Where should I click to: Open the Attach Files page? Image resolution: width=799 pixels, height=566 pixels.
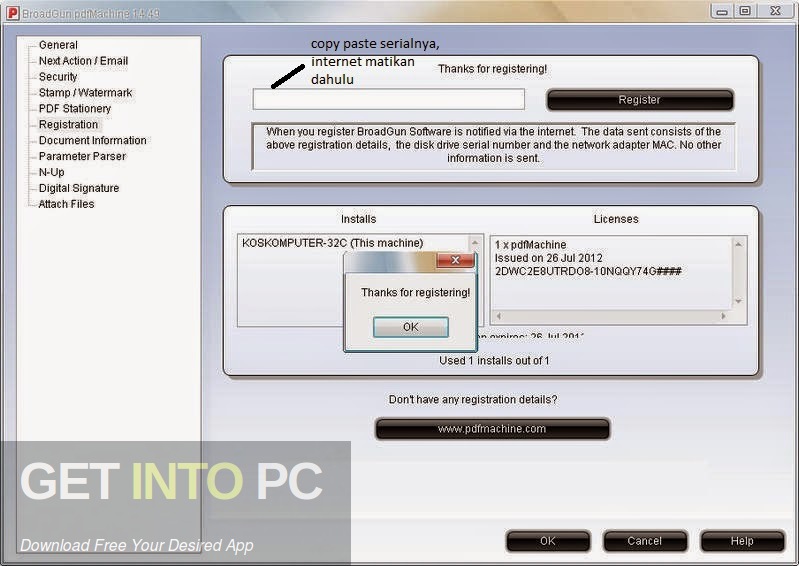66,204
